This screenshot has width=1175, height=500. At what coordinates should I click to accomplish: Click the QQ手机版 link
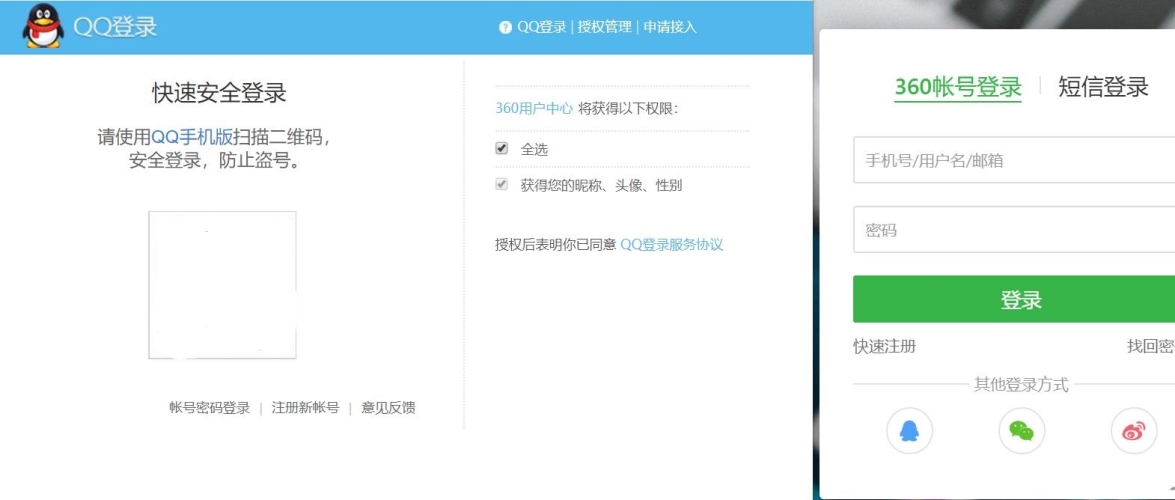point(192,137)
